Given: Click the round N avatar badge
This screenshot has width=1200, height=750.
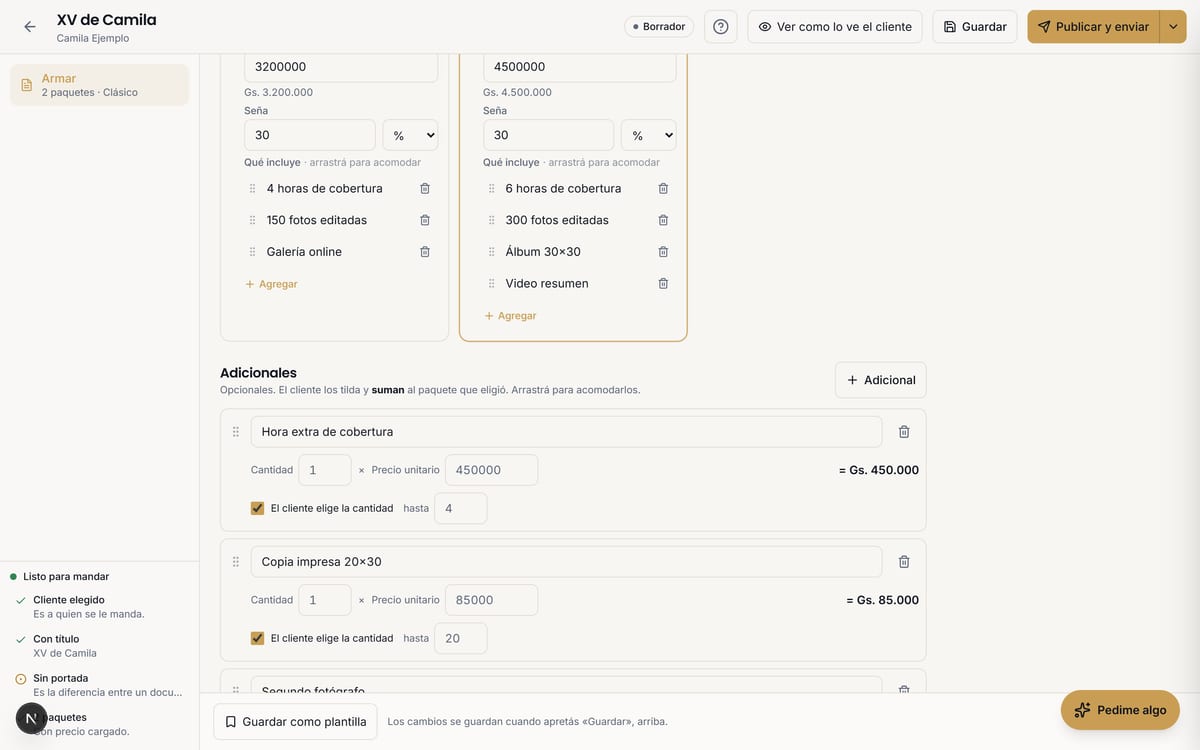Looking at the screenshot, I should 31,718.
